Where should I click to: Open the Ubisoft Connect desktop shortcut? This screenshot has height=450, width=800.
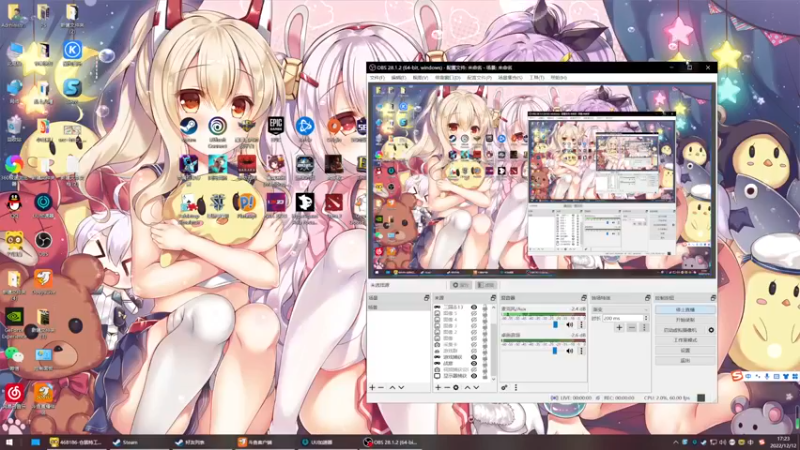[x=217, y=131]
